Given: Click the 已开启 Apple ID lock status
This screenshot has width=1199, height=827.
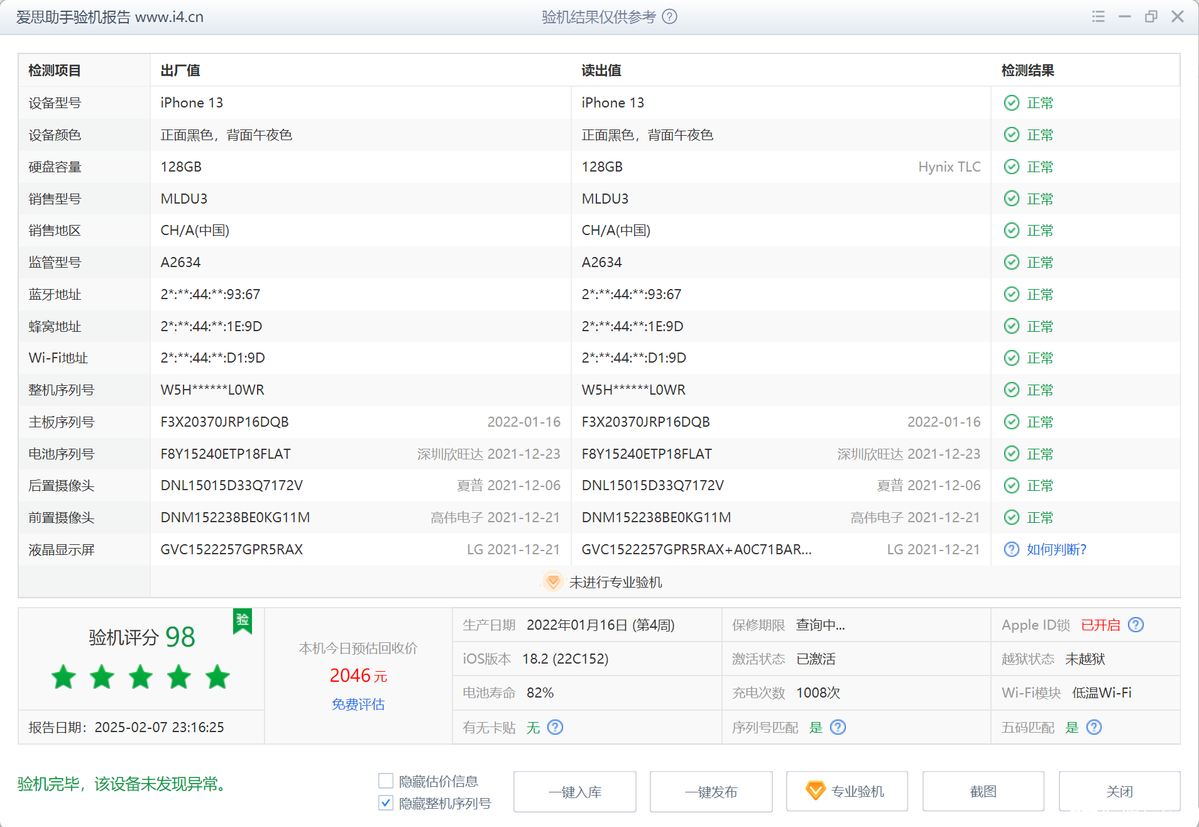Looking at the screenshot, I should click(x=1100, y=624).
